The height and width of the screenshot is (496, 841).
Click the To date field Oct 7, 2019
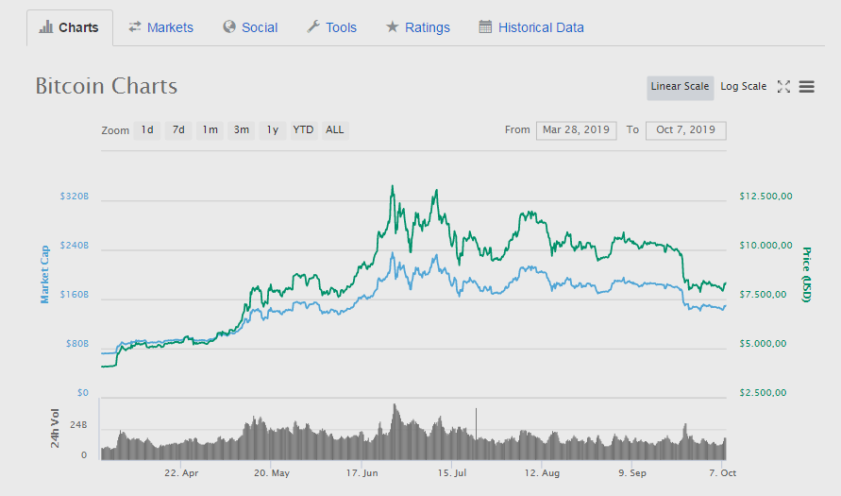686,130
